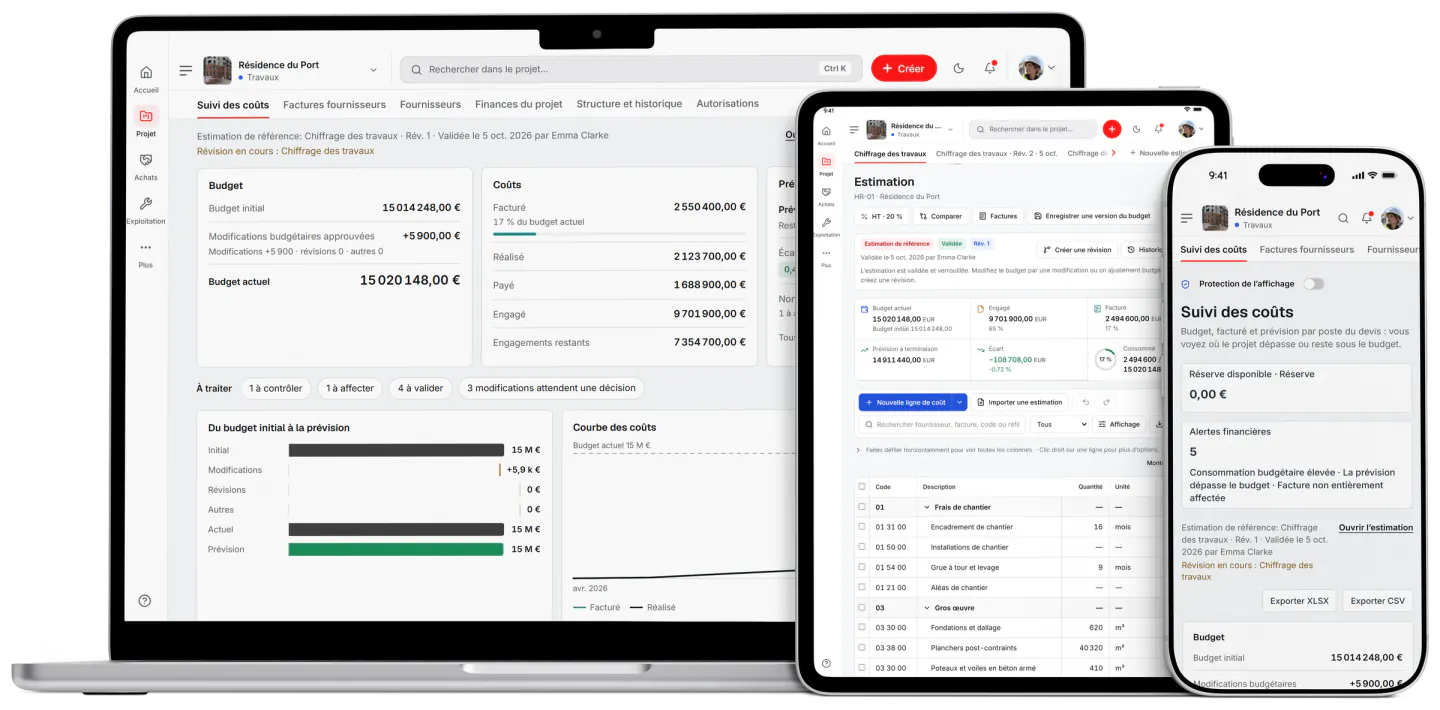
Task: Open Chiffrage des travaux · Rév. 2 tab
Action: point(997,154)
